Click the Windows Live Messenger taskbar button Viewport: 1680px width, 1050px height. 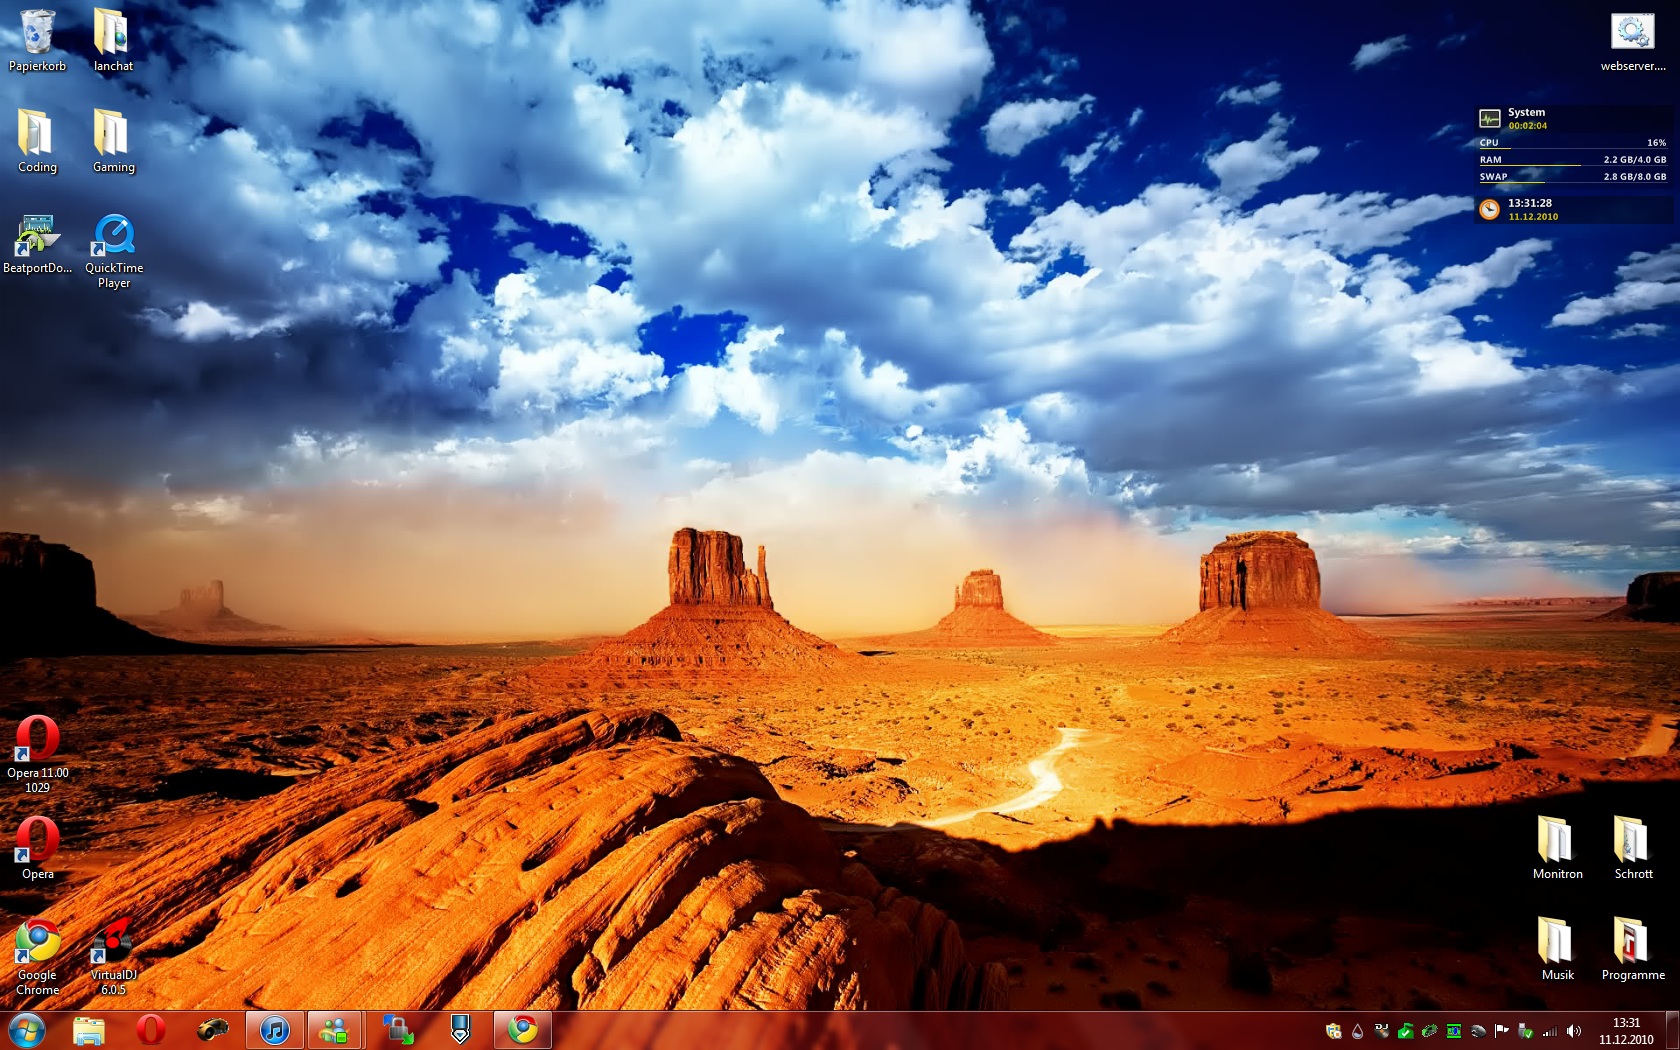click(334, 1030)
